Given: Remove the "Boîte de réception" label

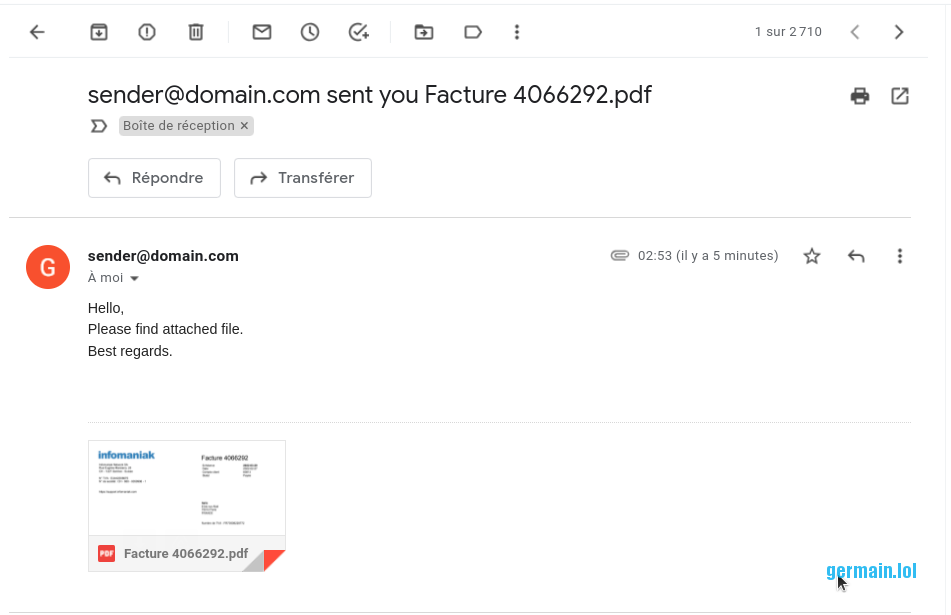Looking at the screenshot, I should tap(245, 126).
